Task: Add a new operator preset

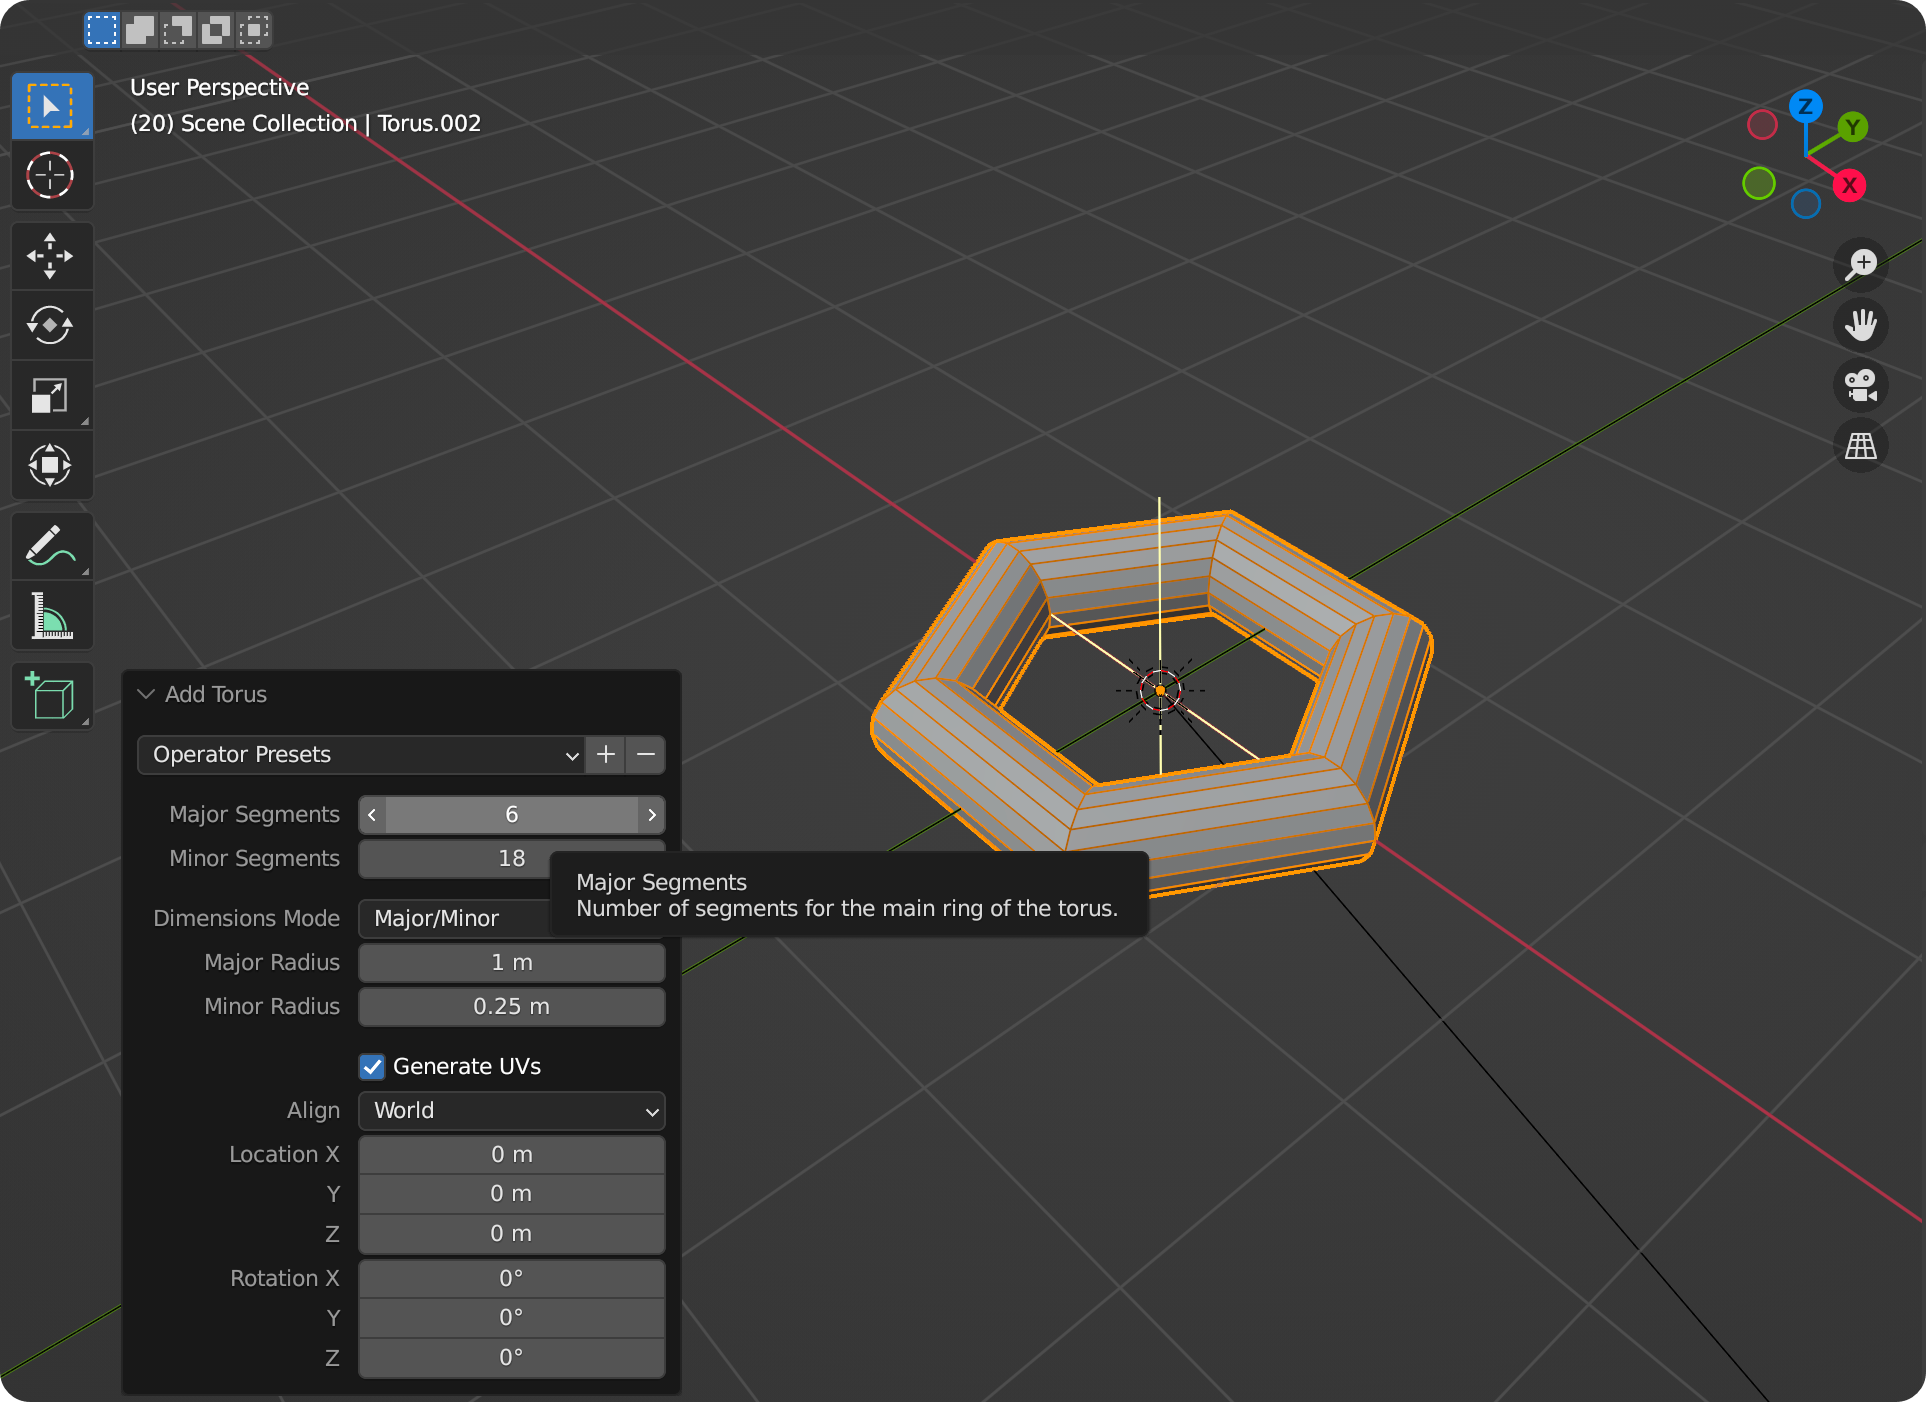Action: point(606,755)
